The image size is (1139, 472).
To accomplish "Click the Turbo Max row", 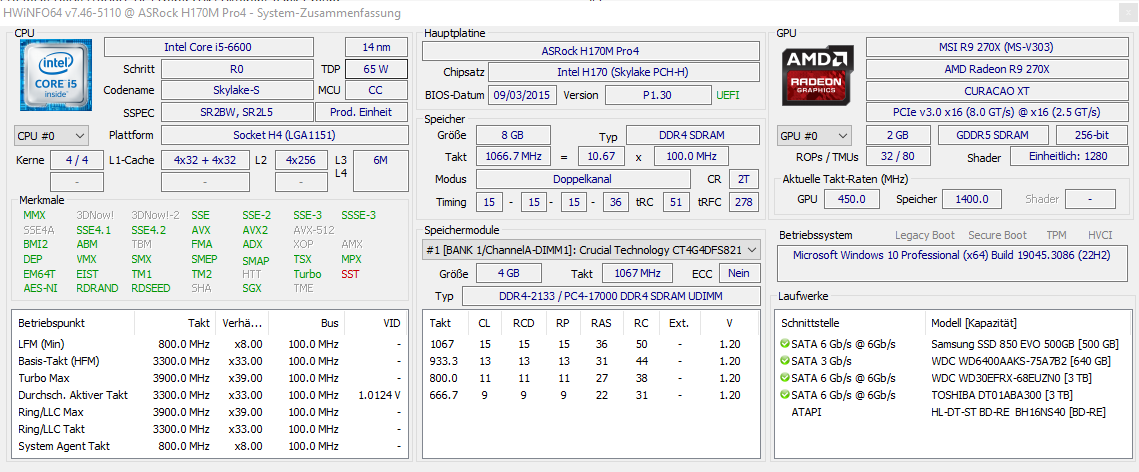I will click(x=210, y=378).
